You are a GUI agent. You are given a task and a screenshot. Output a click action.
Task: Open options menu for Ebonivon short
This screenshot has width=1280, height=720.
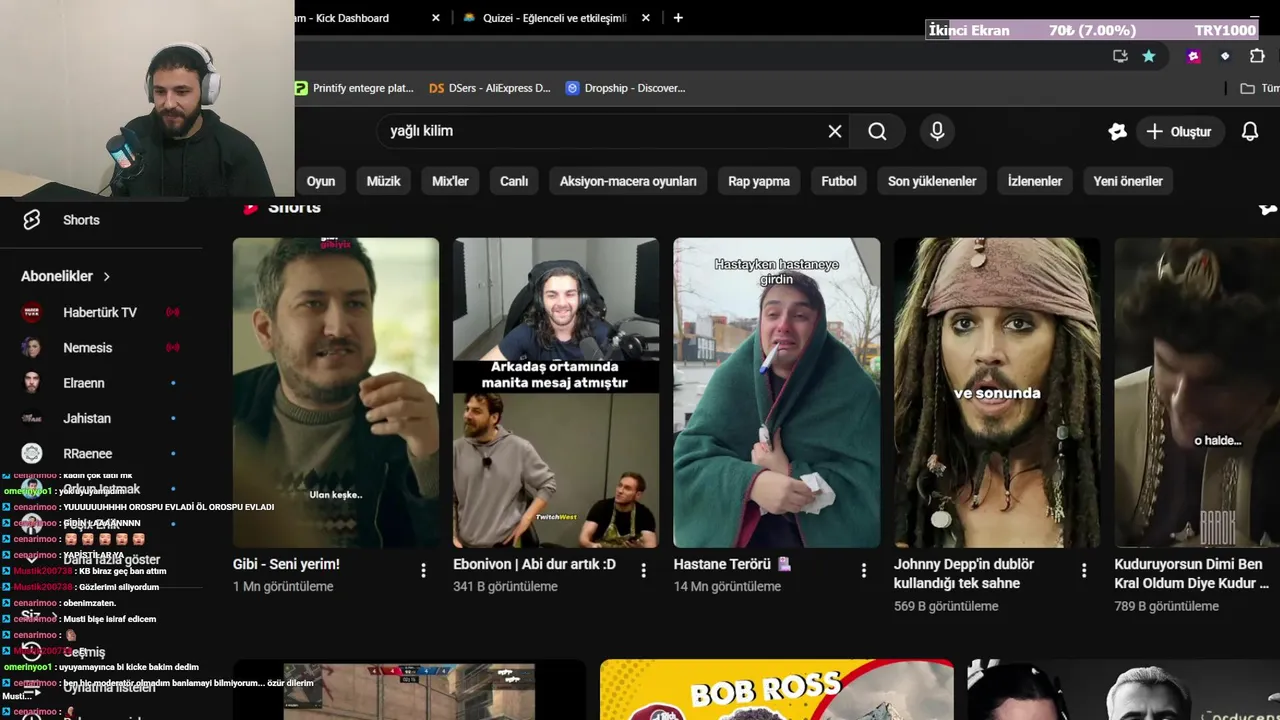(643, 570)
